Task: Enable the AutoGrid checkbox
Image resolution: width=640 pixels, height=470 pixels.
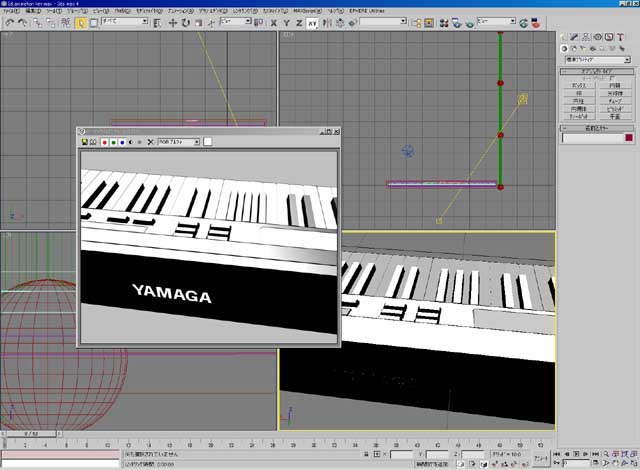Action: point(612,78)
